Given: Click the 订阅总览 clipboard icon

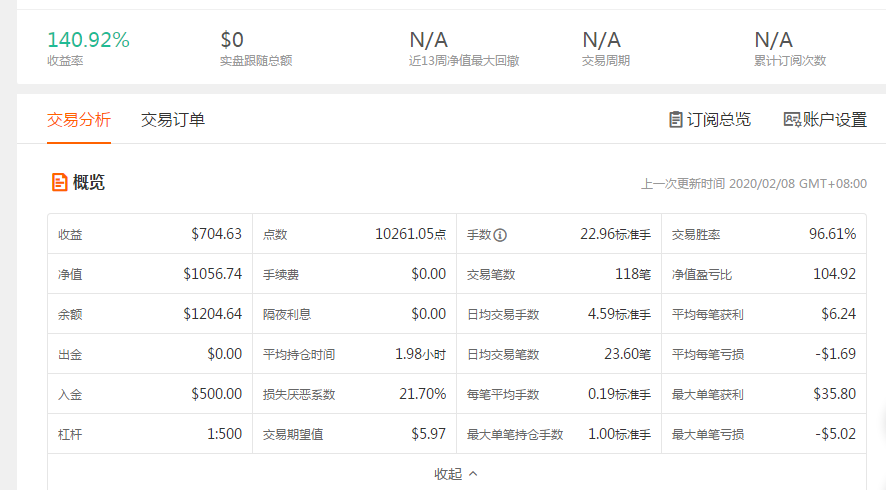Looking at the screenshot, I should point(676,120).
